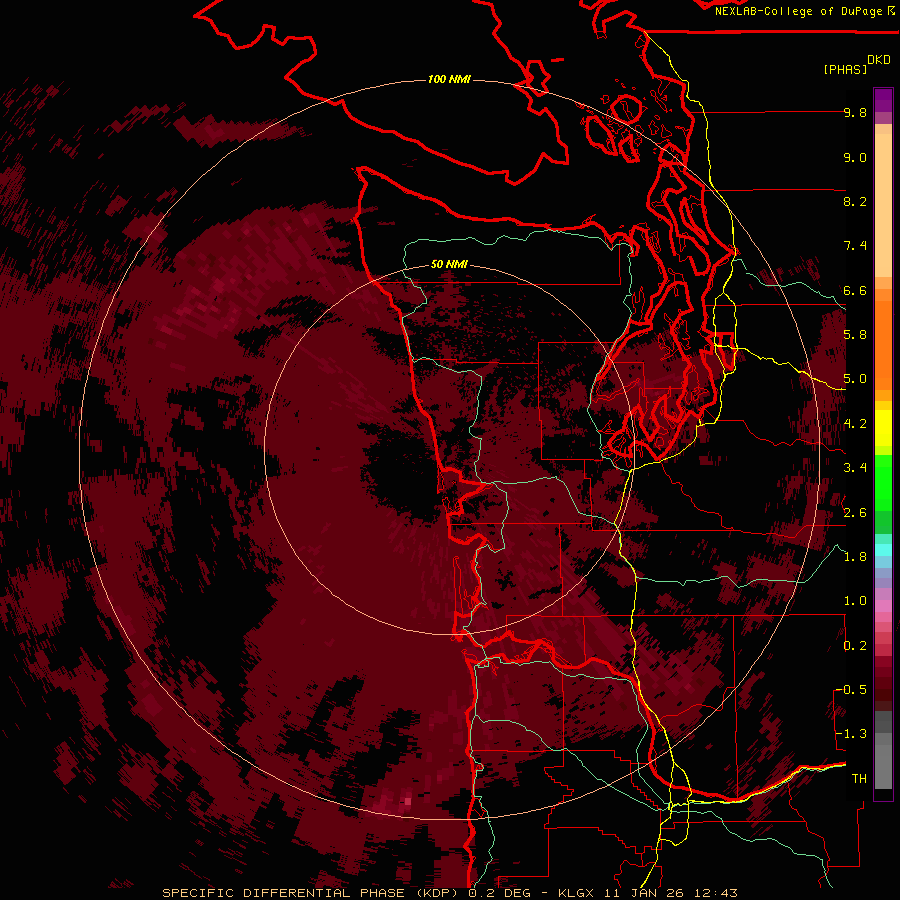Click the TH threshold label on the legend
Screen dimensions: 900x900
point(859,779)
